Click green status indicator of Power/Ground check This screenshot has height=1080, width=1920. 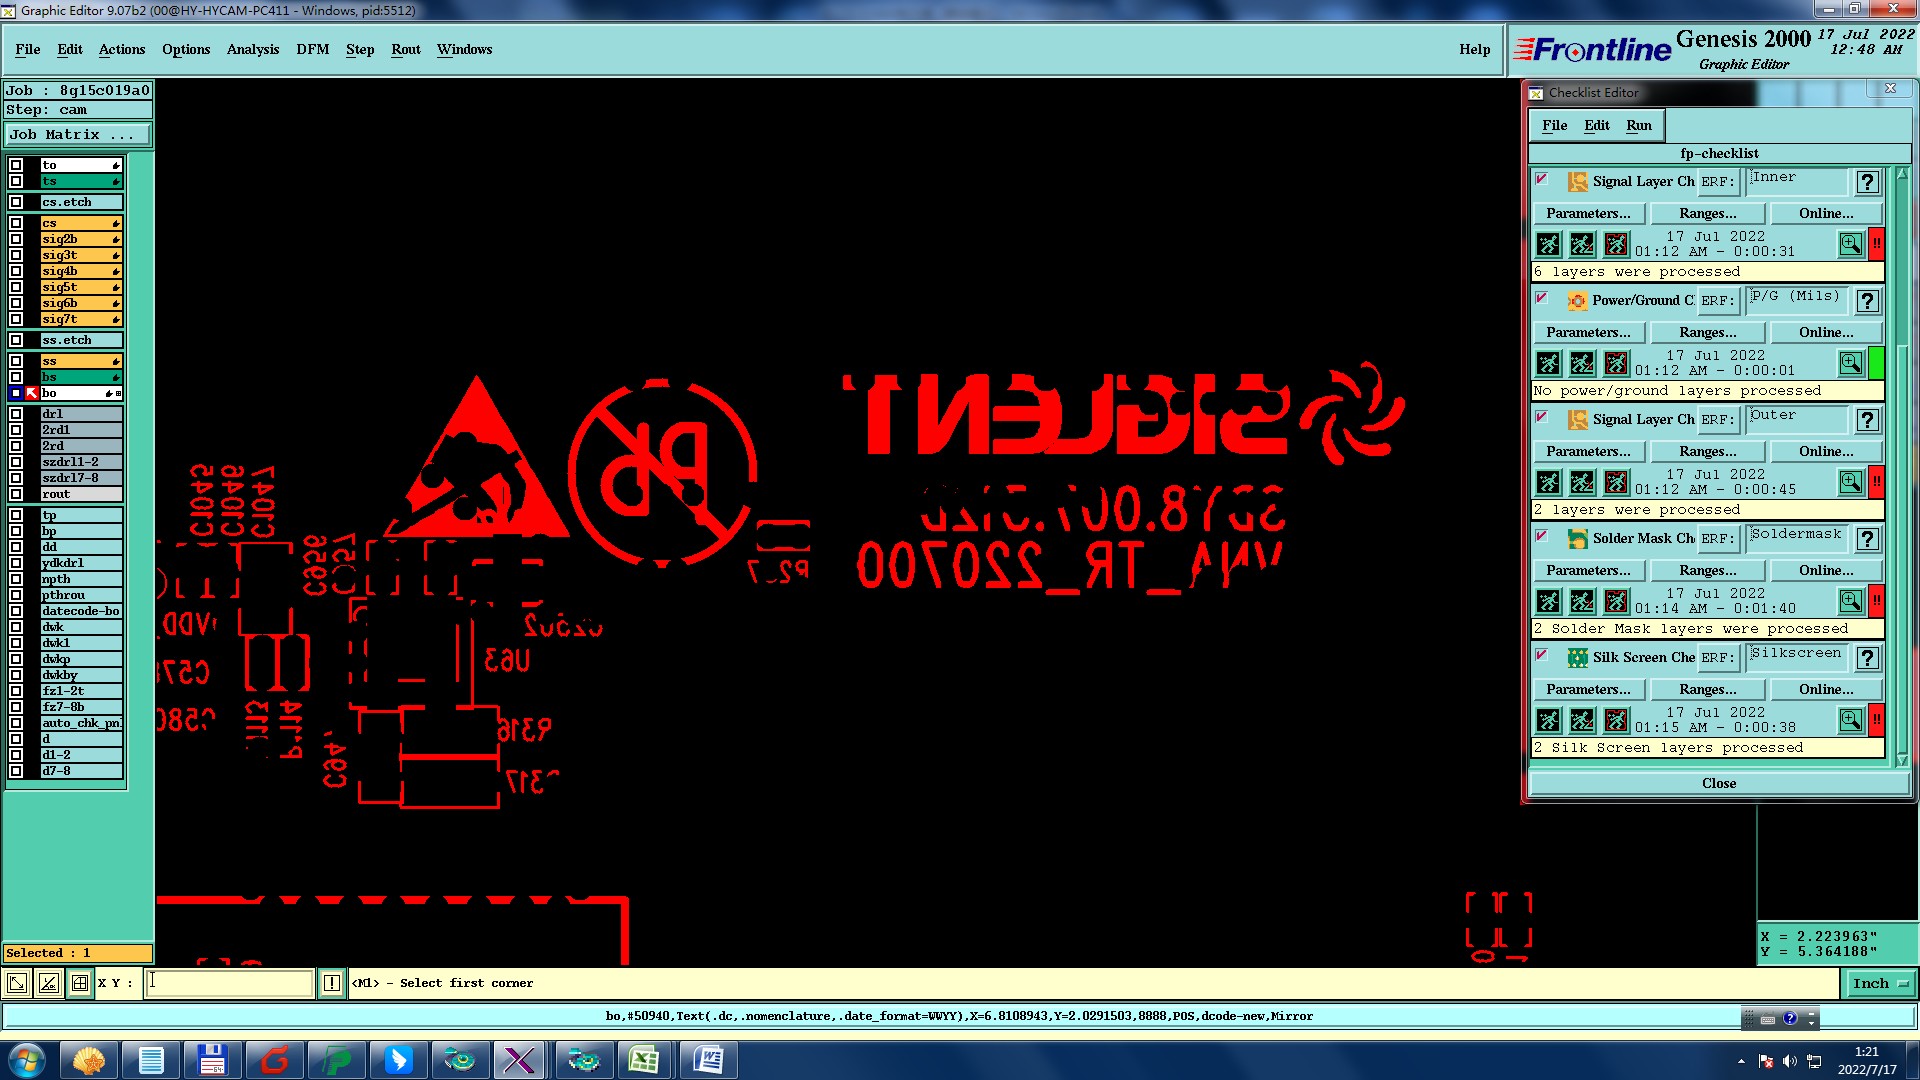1876,363
